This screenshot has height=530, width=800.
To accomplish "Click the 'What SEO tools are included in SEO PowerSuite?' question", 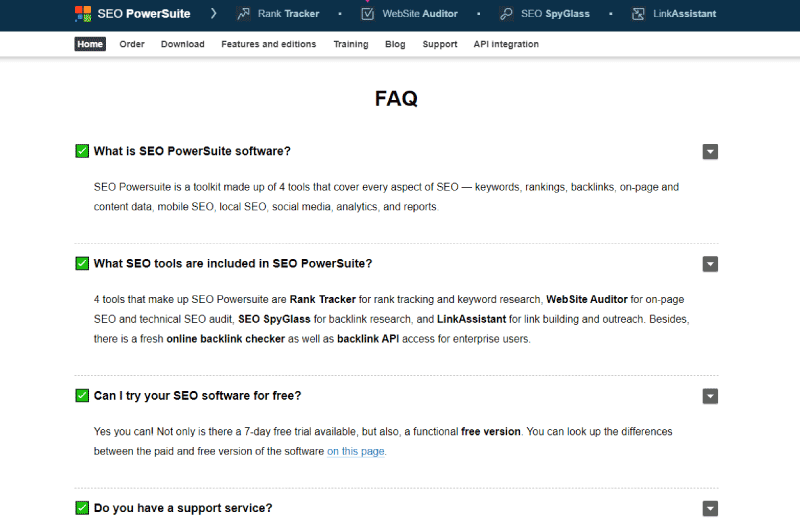I will point(233,263).
